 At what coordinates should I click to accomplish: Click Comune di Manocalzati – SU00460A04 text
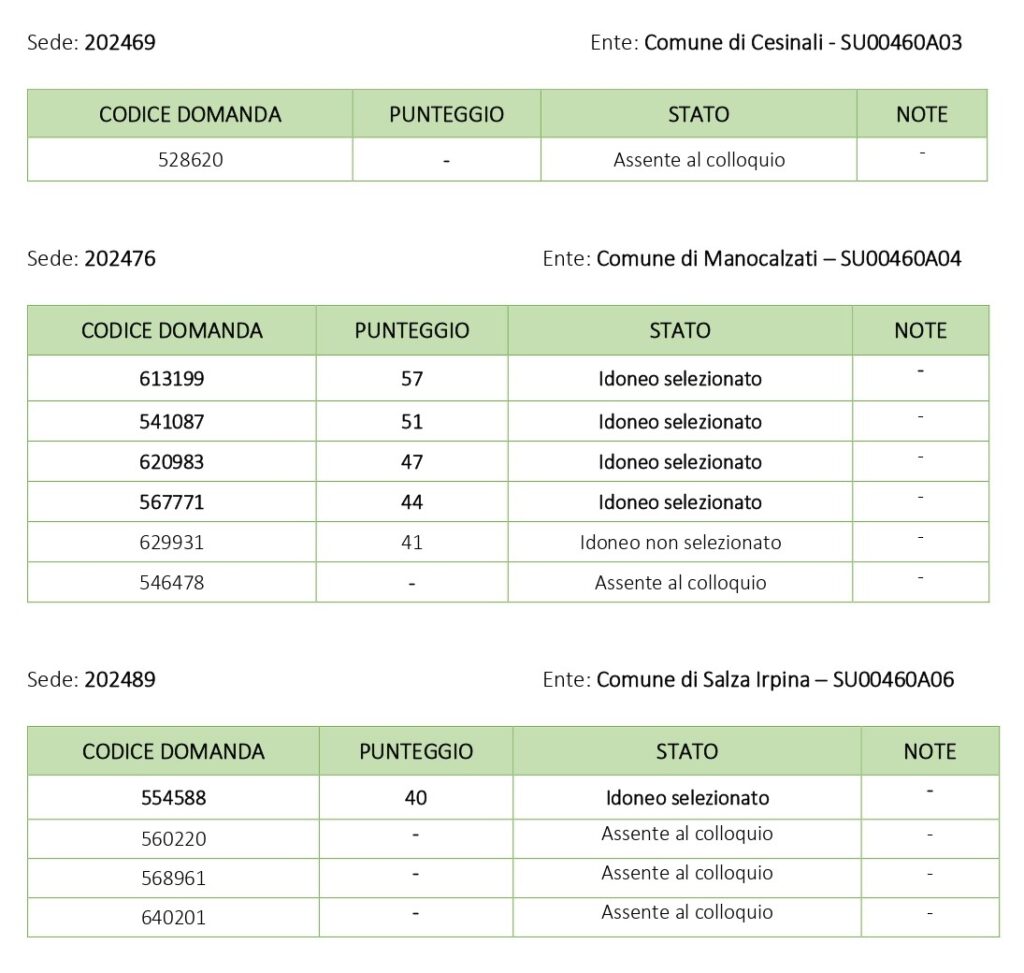point(778,259)
